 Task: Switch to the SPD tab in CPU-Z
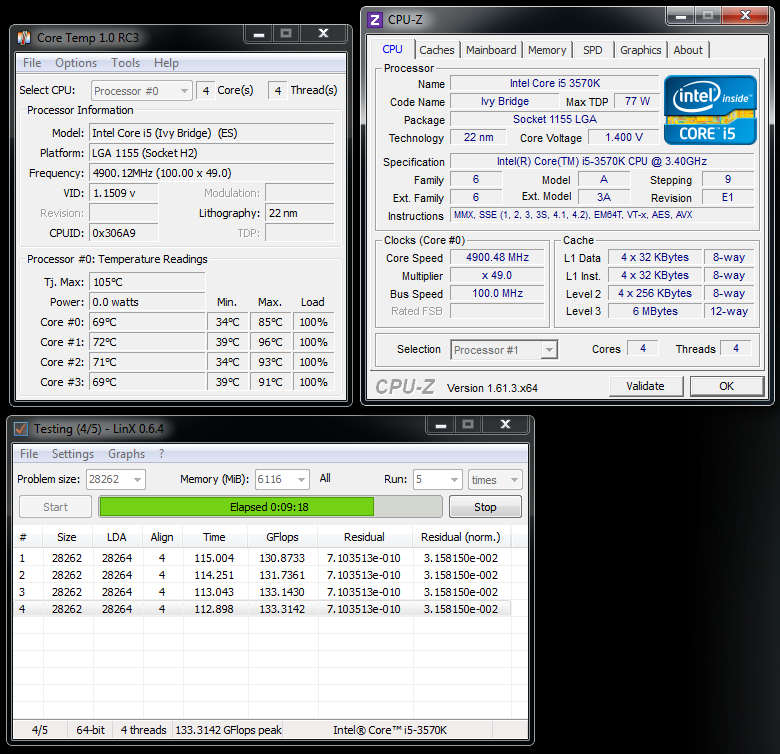tap(592, 50)
